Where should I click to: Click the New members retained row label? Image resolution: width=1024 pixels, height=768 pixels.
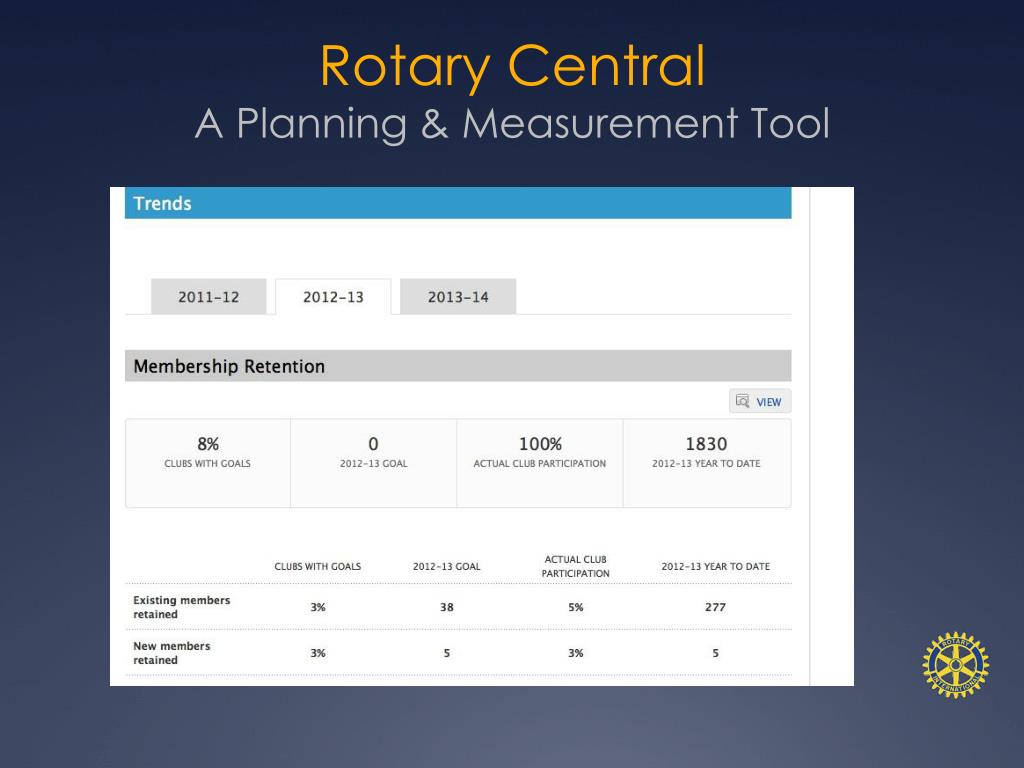point(172,652)
